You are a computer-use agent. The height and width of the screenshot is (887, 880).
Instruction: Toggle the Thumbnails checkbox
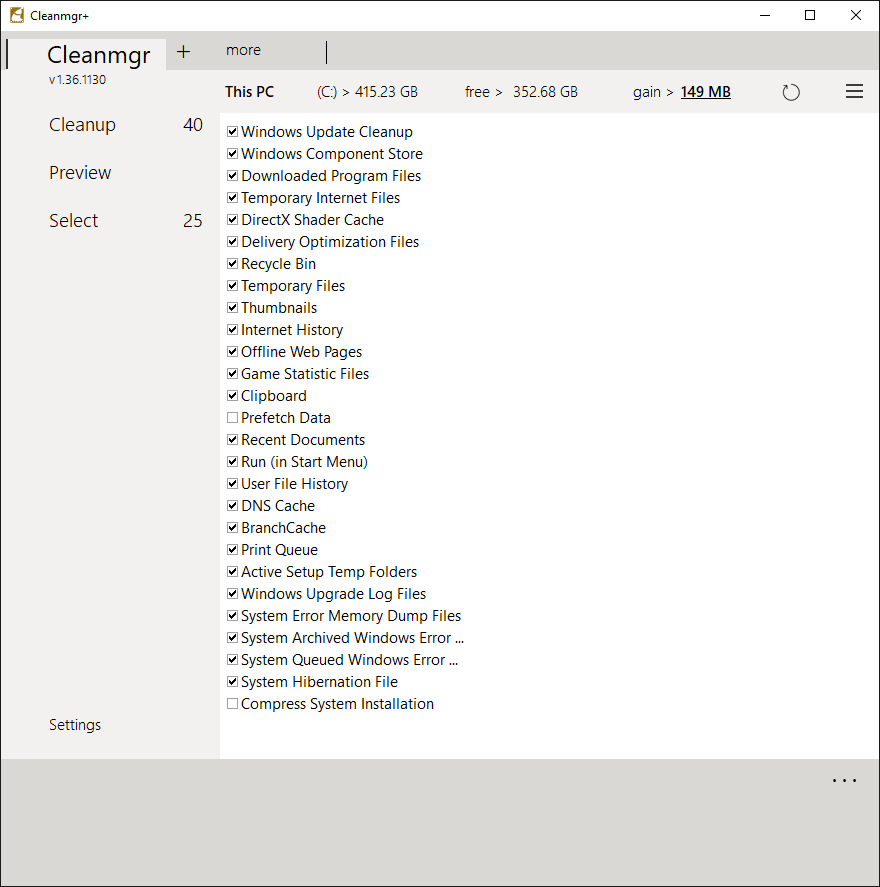coord(232,308)
